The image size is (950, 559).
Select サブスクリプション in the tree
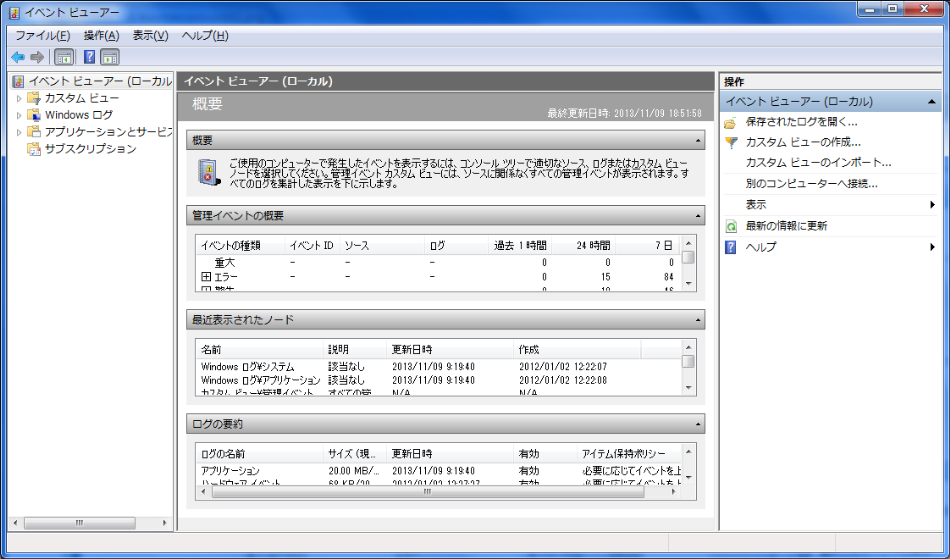coord(90,149)
